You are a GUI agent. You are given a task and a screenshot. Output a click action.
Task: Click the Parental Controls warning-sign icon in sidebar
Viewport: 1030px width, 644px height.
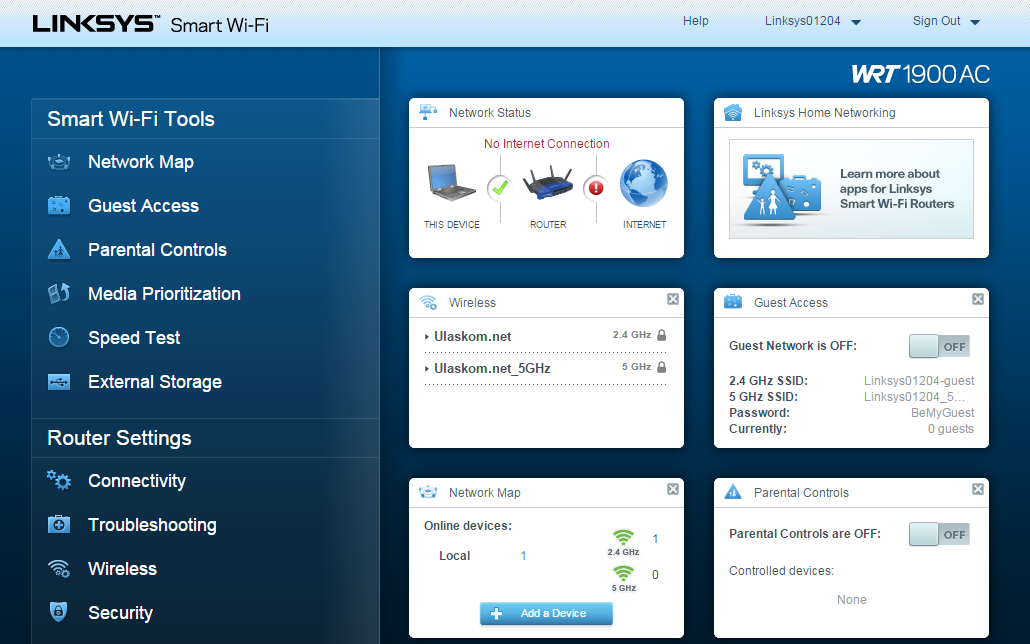coord(59,250)
